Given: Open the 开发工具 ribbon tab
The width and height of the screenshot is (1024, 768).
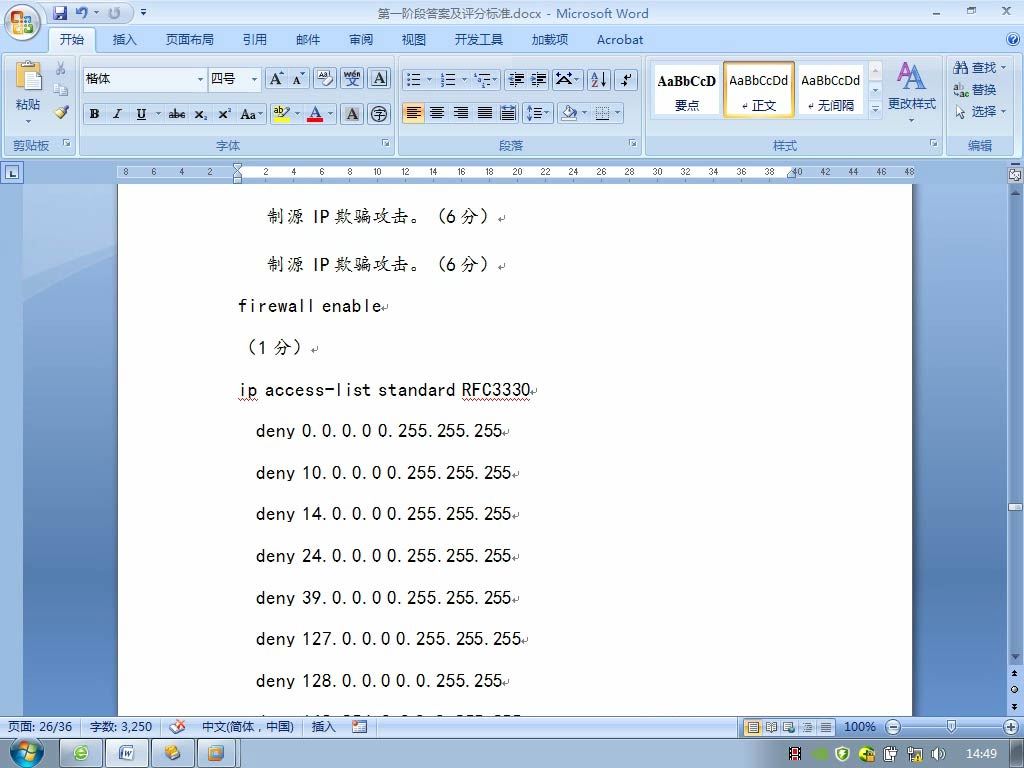Looking at the screenshot, I should [x=479, y=40].
